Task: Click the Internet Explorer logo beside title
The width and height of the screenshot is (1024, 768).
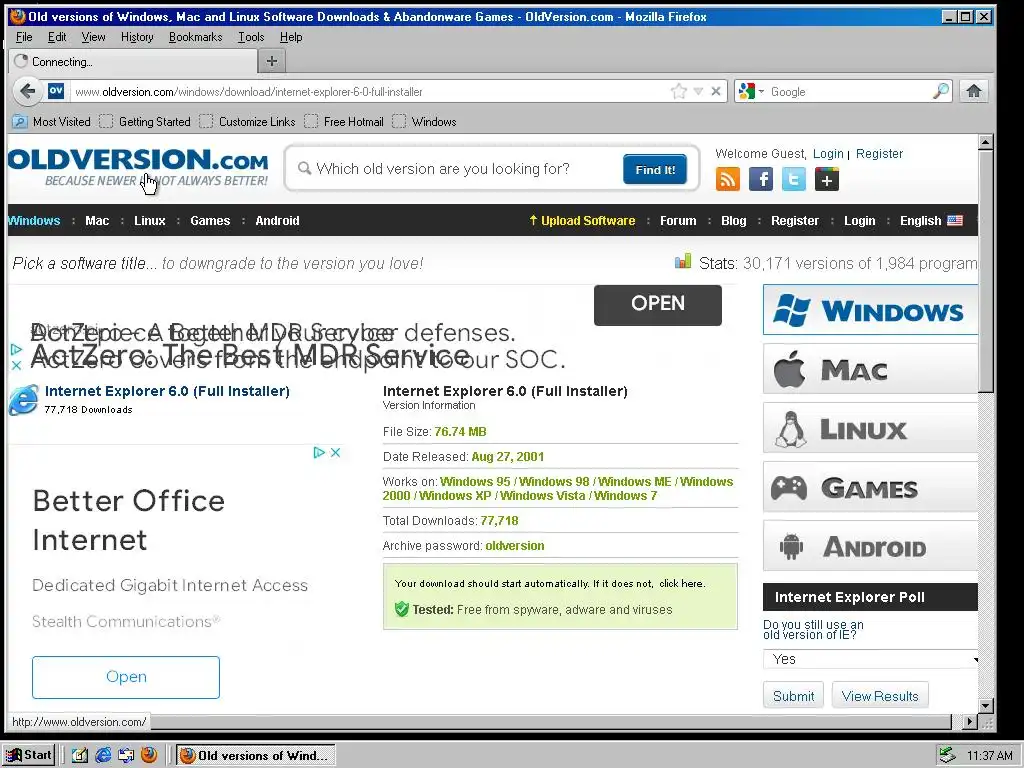Action: point(23,400)
